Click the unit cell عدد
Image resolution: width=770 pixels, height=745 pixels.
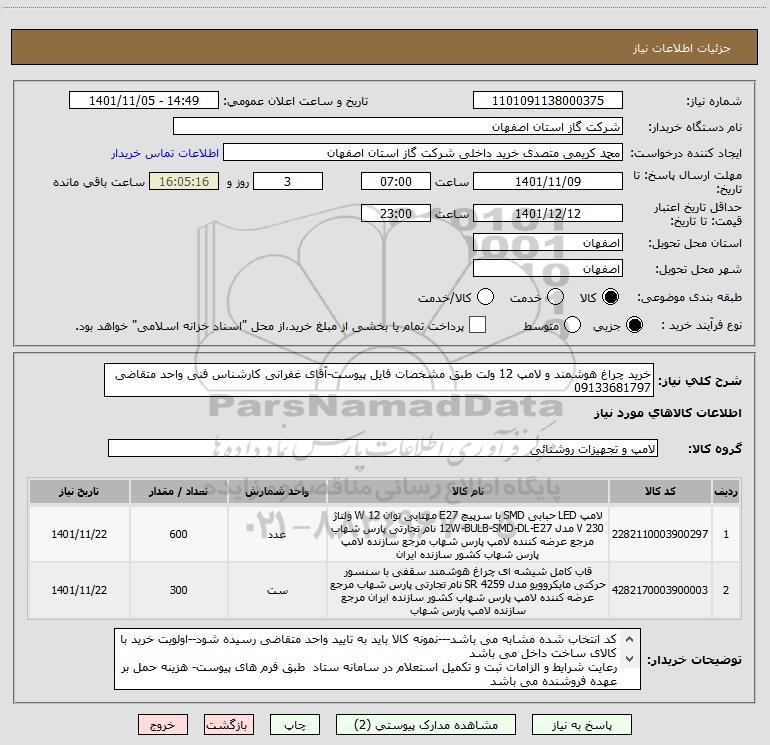pos(277,534)
